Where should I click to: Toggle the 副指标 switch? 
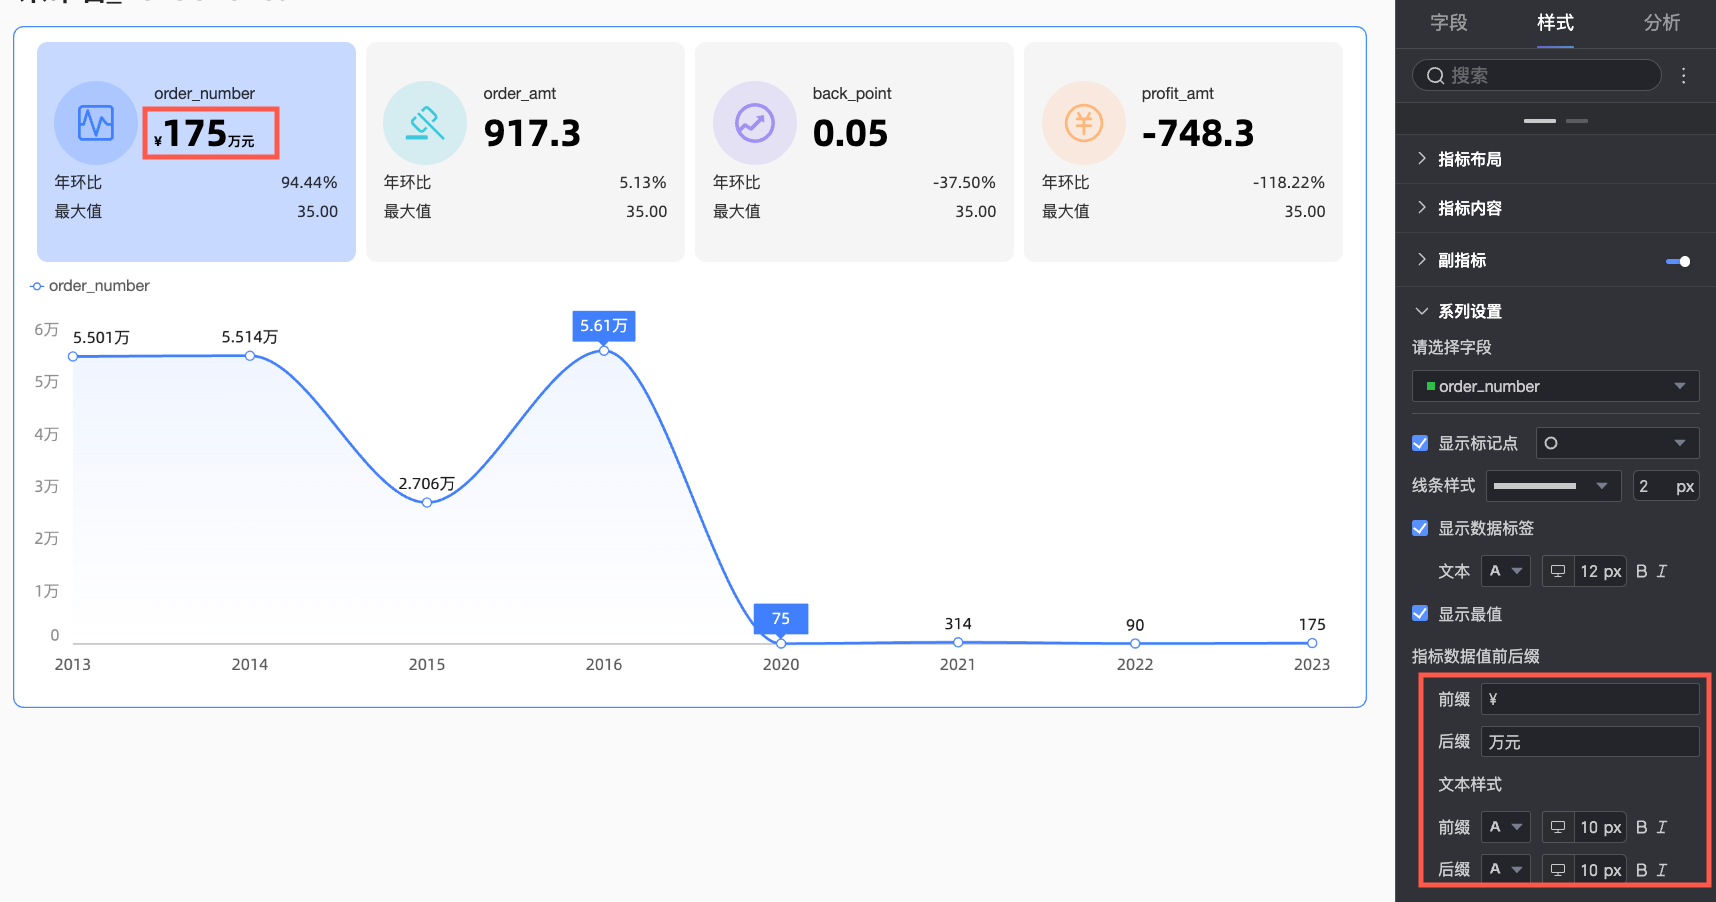tap(1678, 261)
